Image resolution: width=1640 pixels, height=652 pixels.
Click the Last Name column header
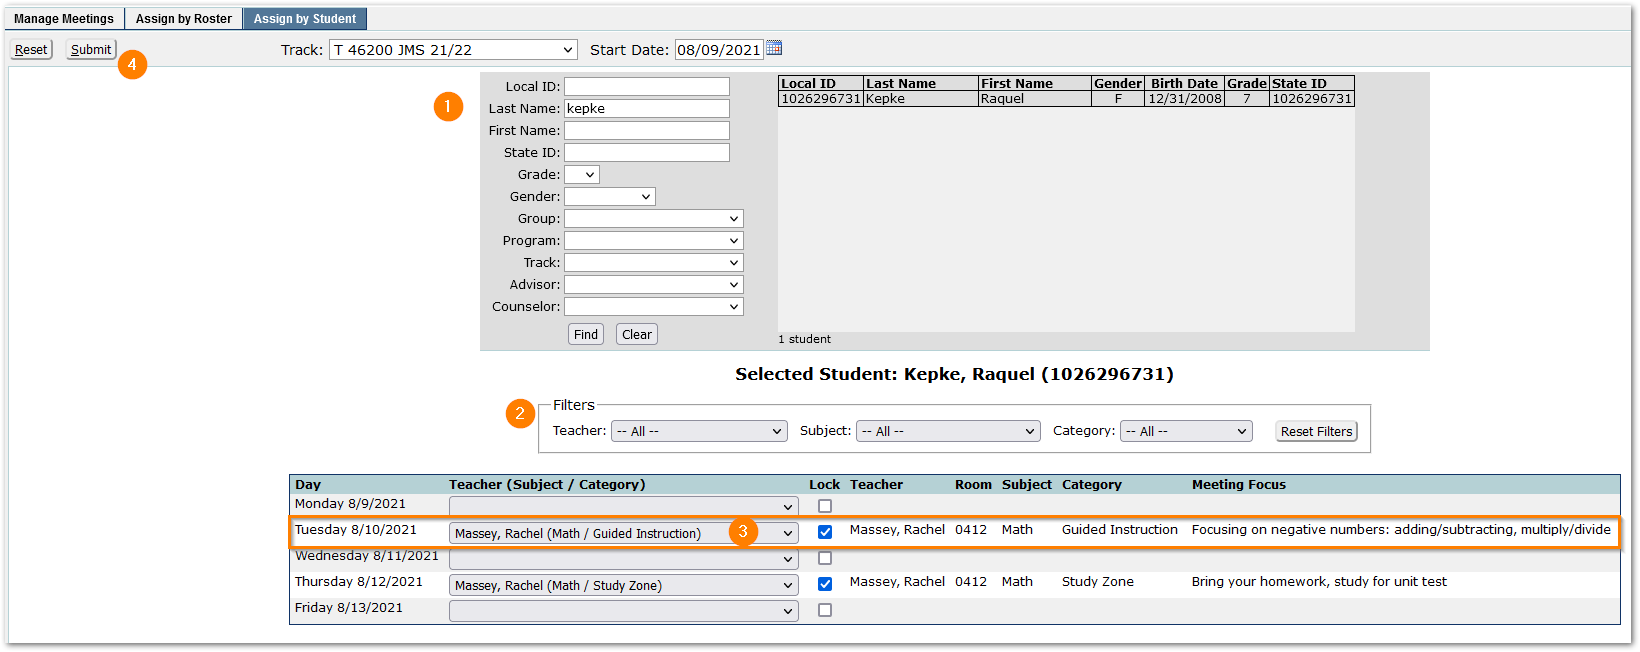(921, 84)
